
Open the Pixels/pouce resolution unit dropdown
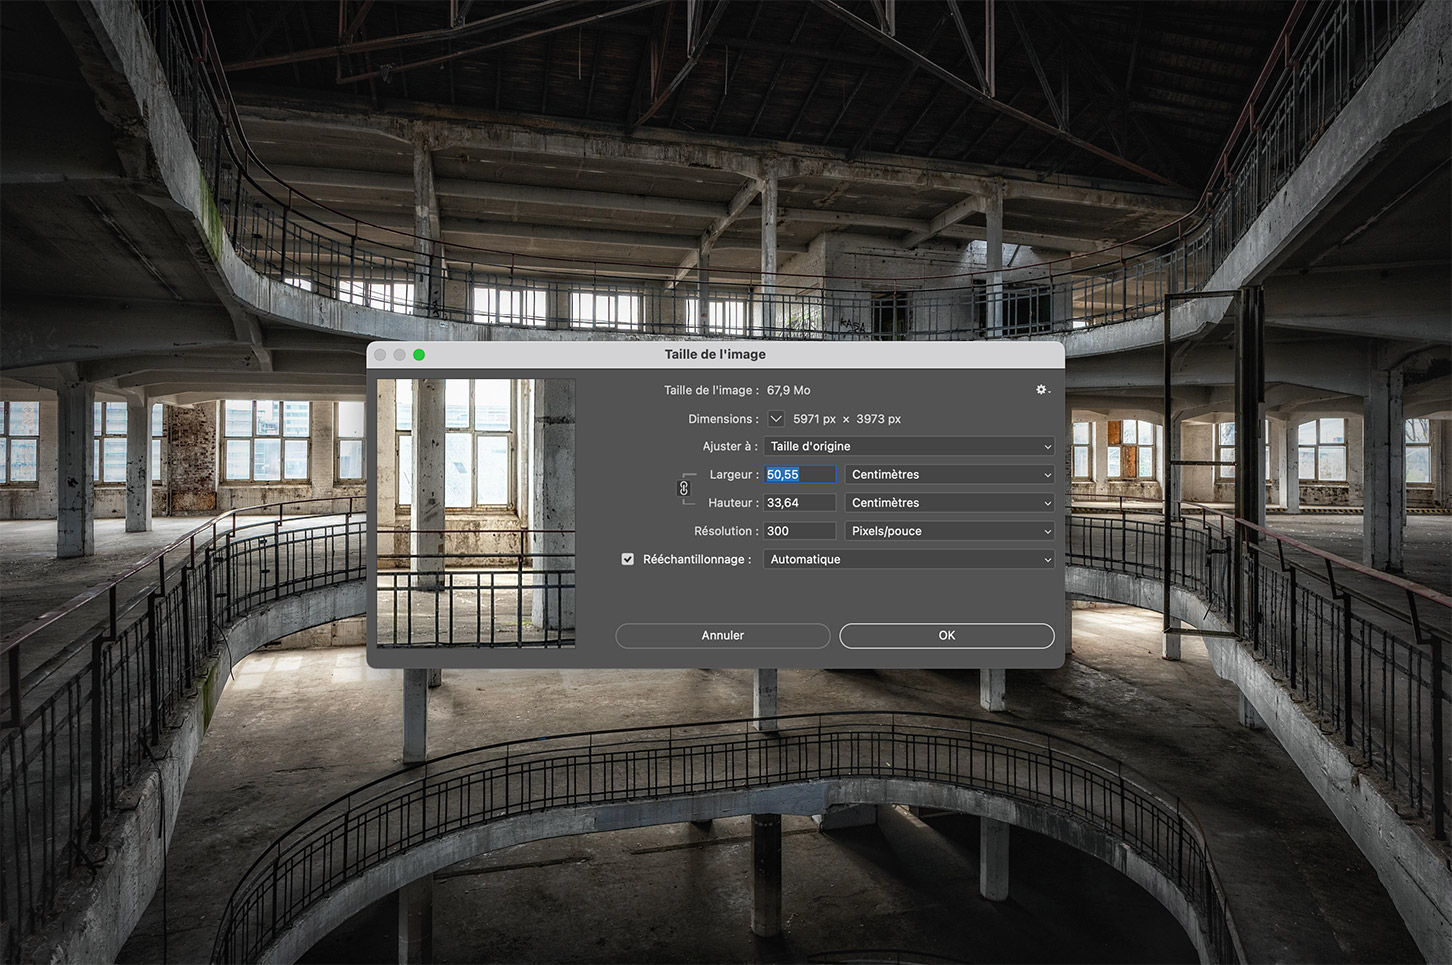949,531
